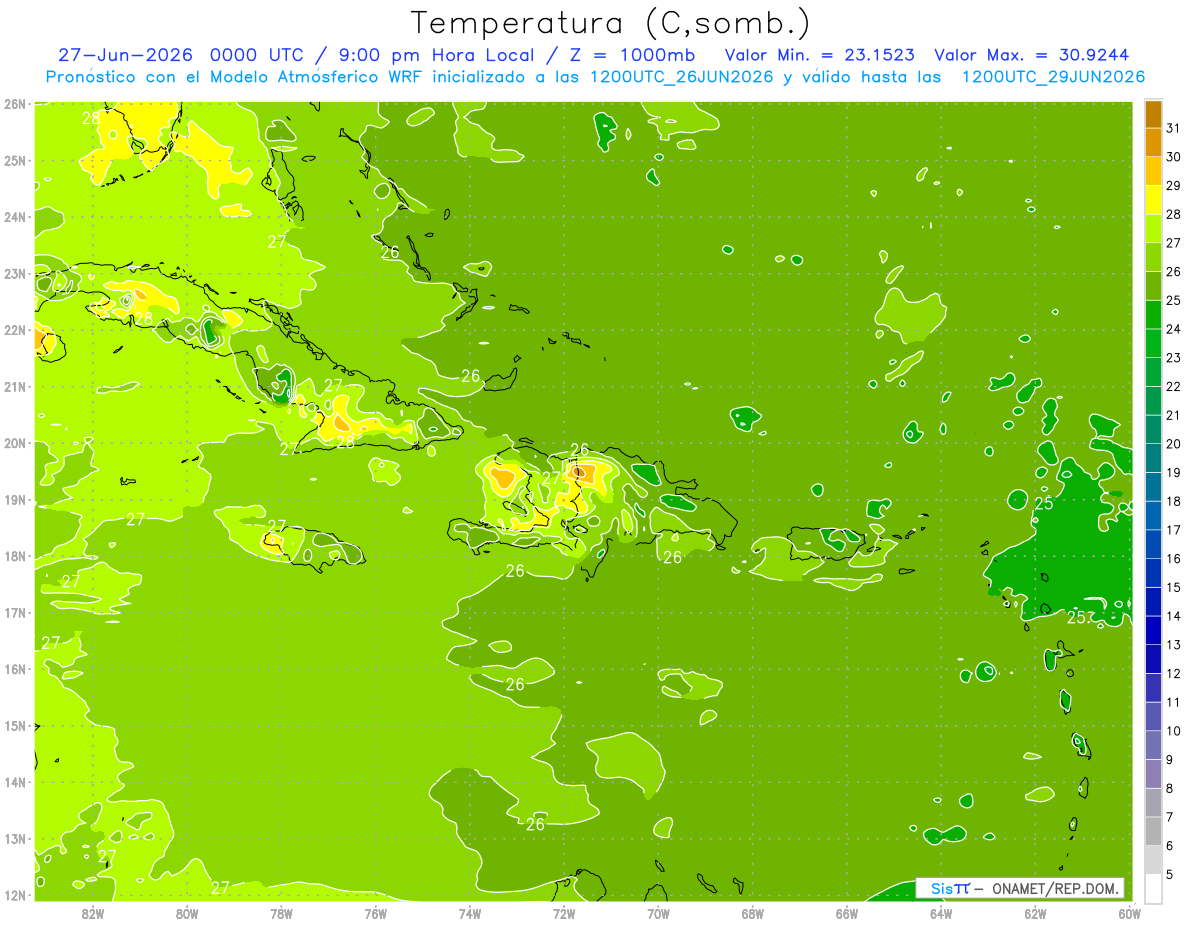
Task: Click the colorbar label '28'
Action: pyautogui.click(x=1173, y=214)
